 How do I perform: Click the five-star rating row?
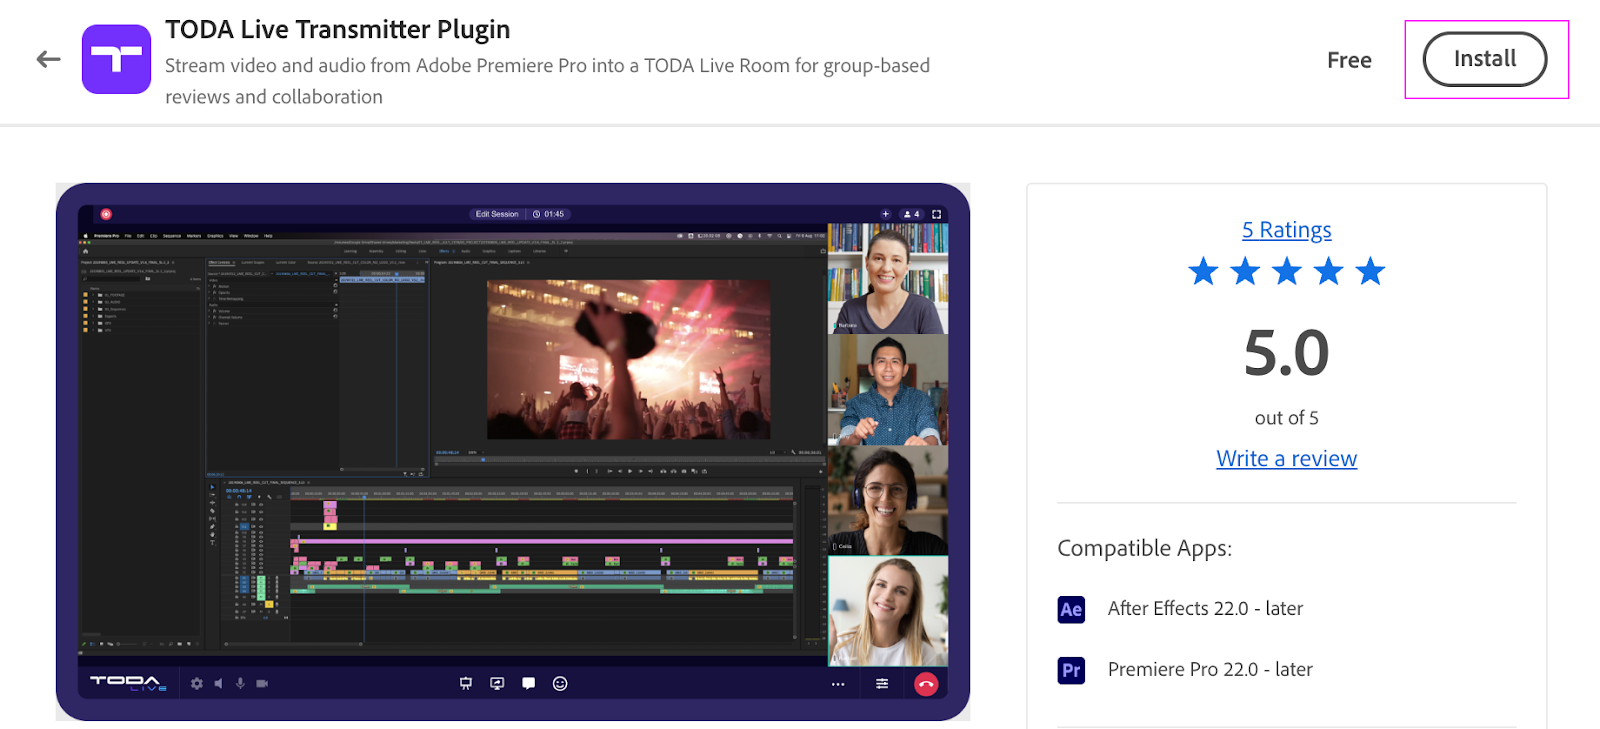coord(1286,271)
